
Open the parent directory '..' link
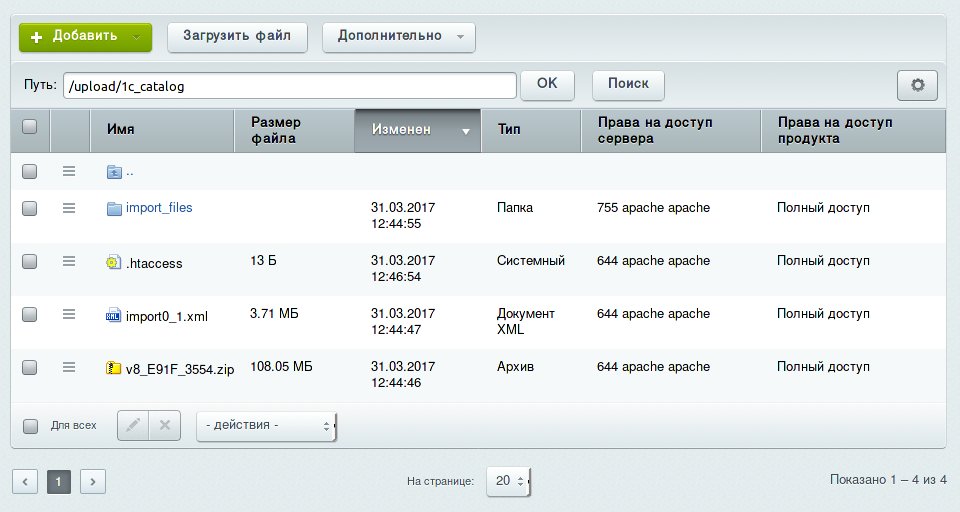130,172
